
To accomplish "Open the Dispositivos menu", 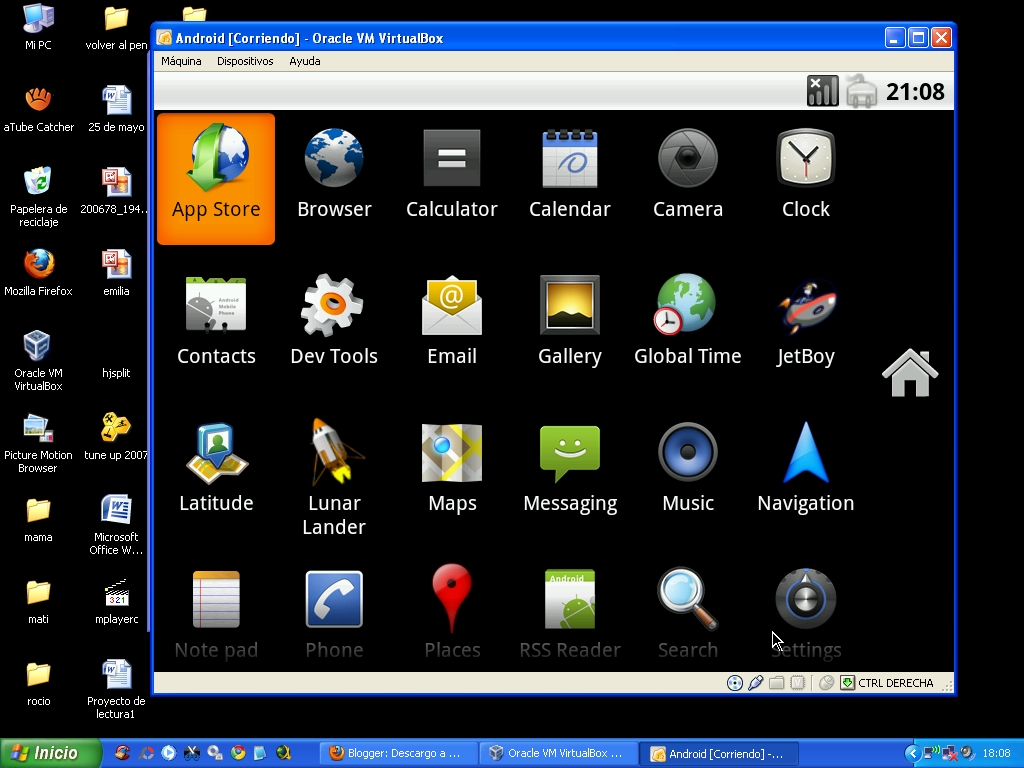I will pyautogui.click(x=245, y=61).
